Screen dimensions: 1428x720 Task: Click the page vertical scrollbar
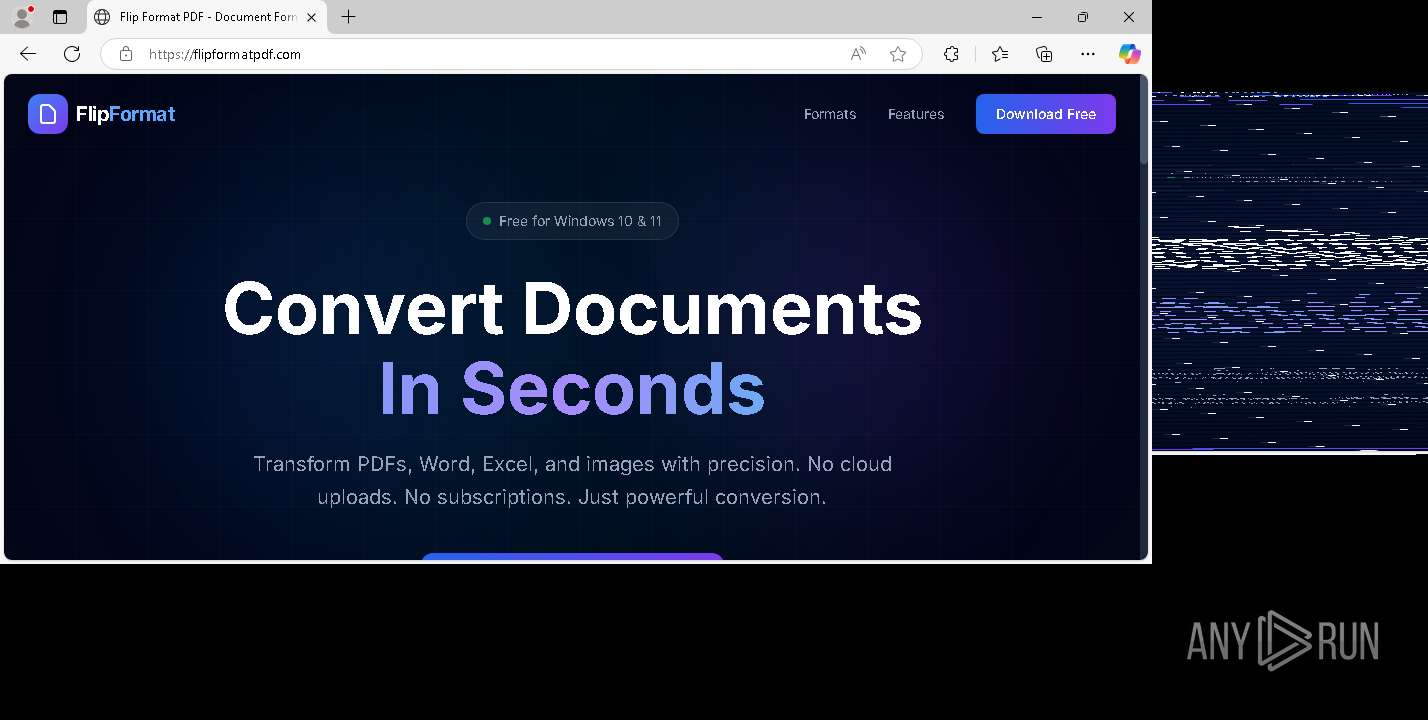click(1144, 120)
